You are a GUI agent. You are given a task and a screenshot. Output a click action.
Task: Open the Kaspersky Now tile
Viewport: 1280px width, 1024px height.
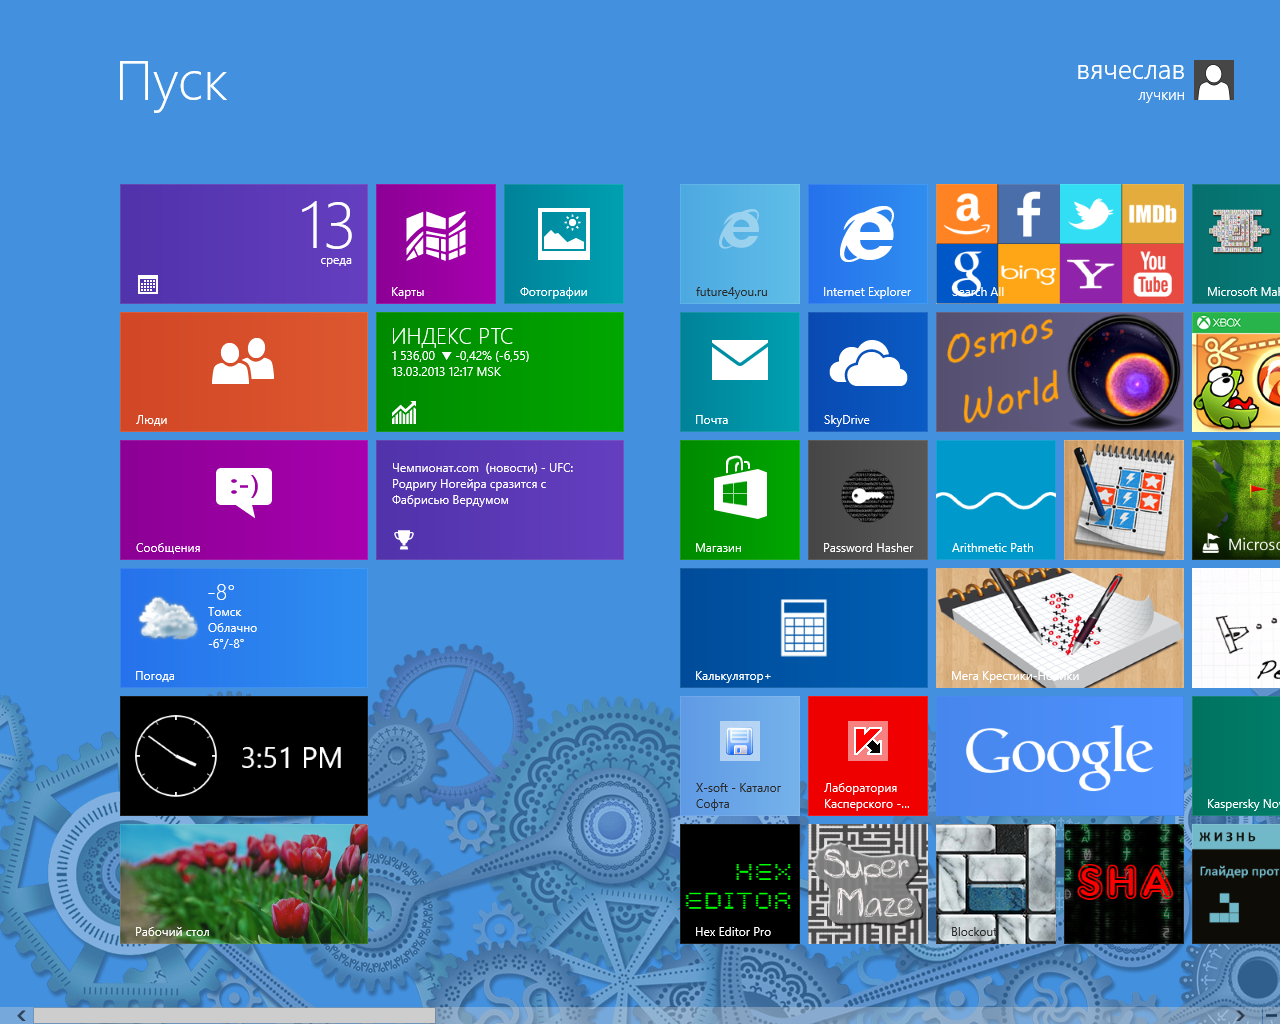click(x=1236, y=756)
